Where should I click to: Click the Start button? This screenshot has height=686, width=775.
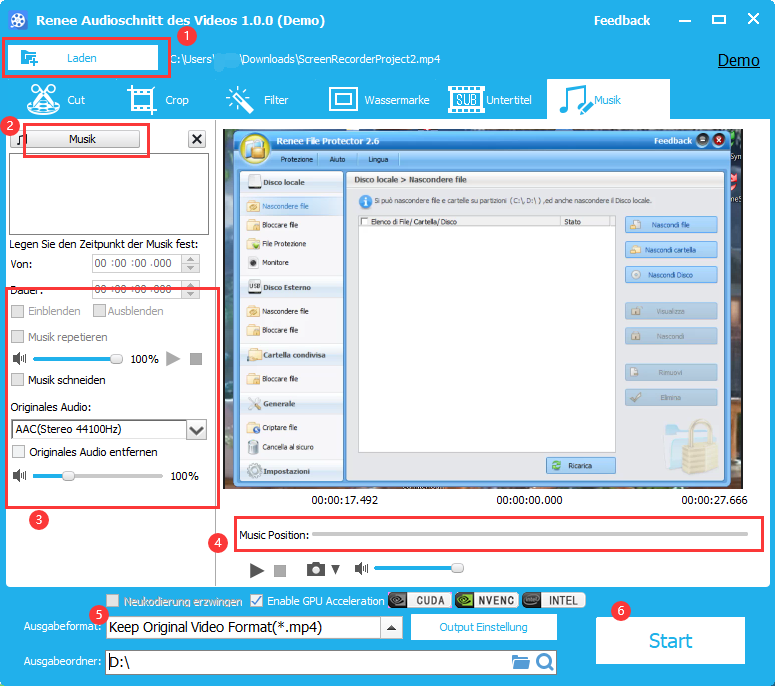coord(670,641)
